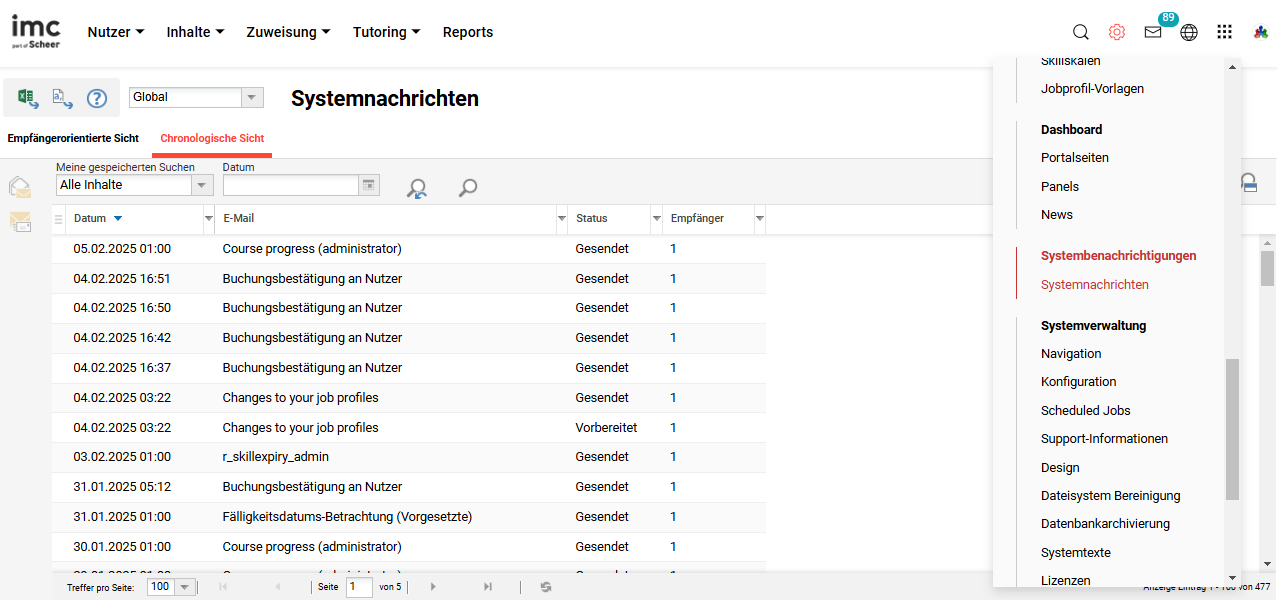The image size is (1278, 600).
Task: Switch to the Empfängerorientierte Sicht tab
Action: pyautogui.click(x=72, y=137)
